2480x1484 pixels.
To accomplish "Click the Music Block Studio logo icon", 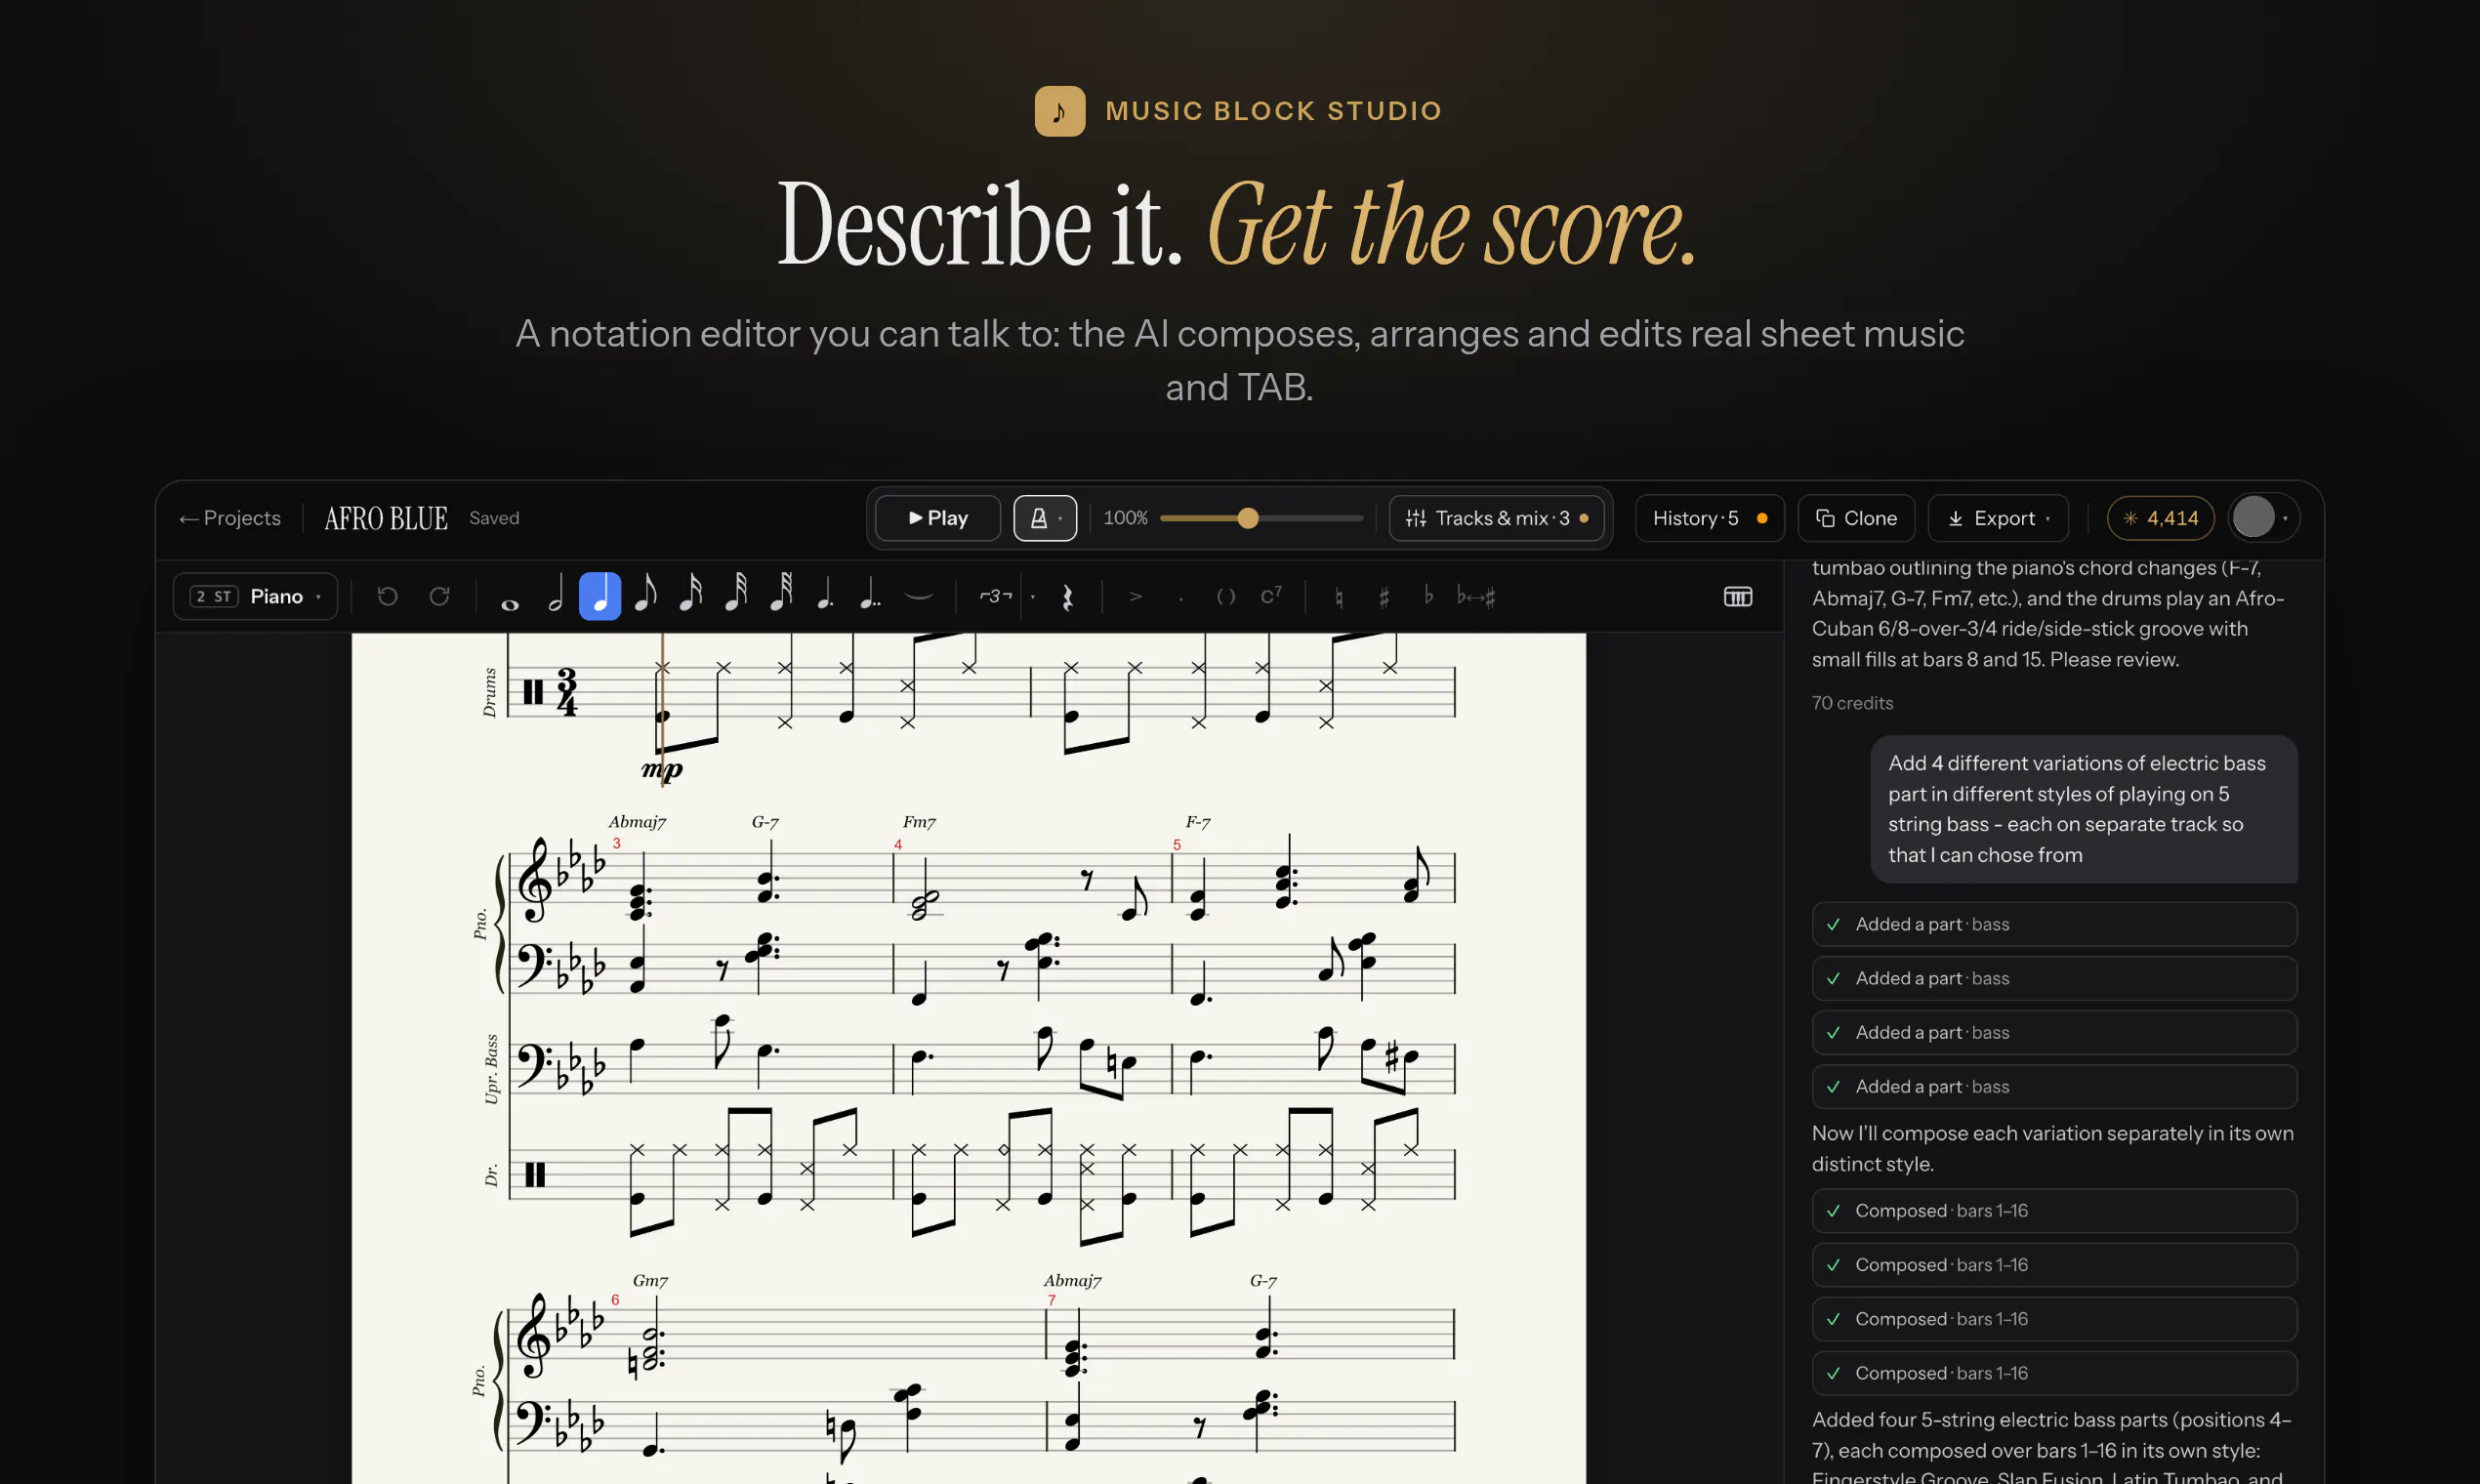I will click(1060, 111).
